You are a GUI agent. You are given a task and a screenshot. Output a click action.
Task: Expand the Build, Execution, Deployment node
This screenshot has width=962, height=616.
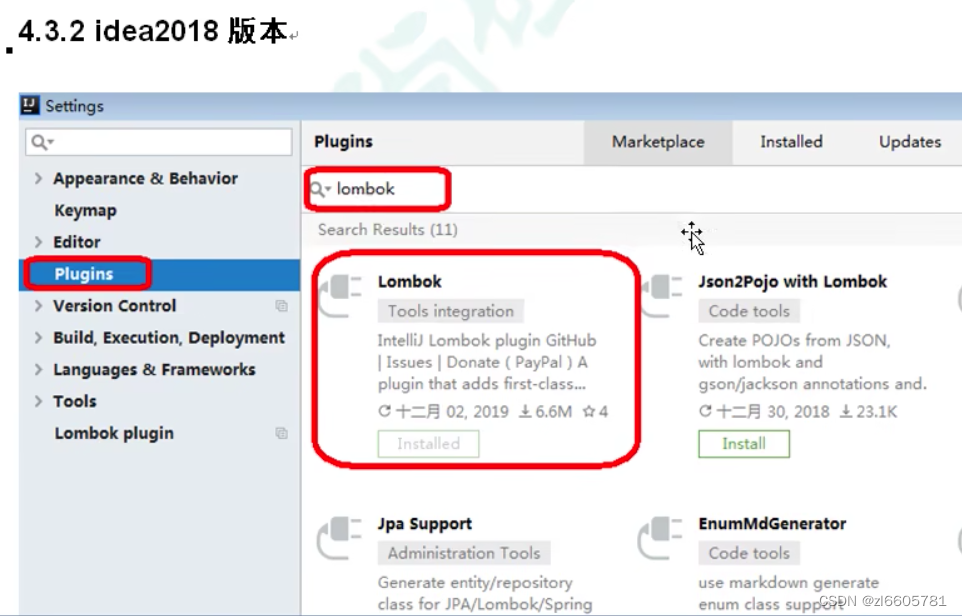click(38, 337)
